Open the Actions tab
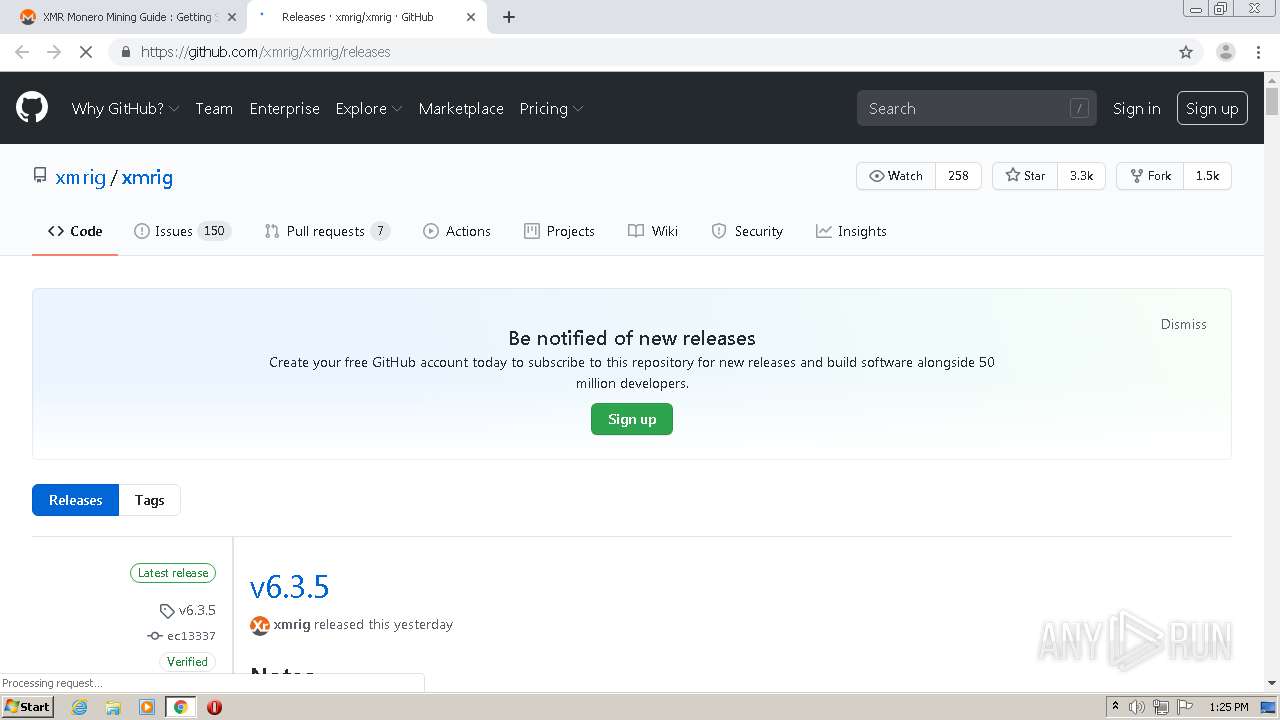Image resolution: width=1280 pixels, height=720 pixels. (x=457, y=231)
